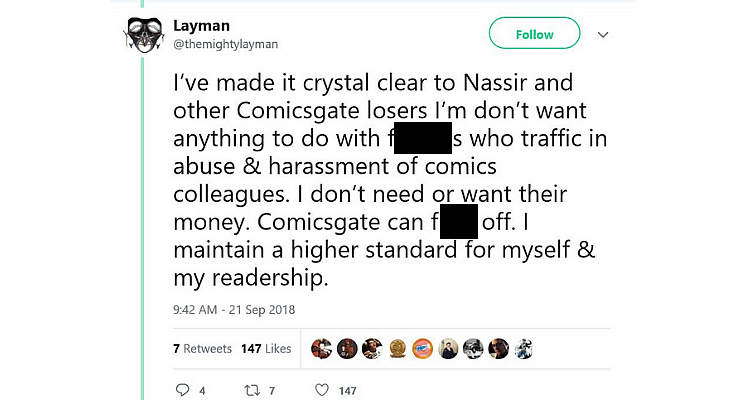The image size is (750, 400).
Task: Click the reply speech bubble icon
Action: [183, 389]
